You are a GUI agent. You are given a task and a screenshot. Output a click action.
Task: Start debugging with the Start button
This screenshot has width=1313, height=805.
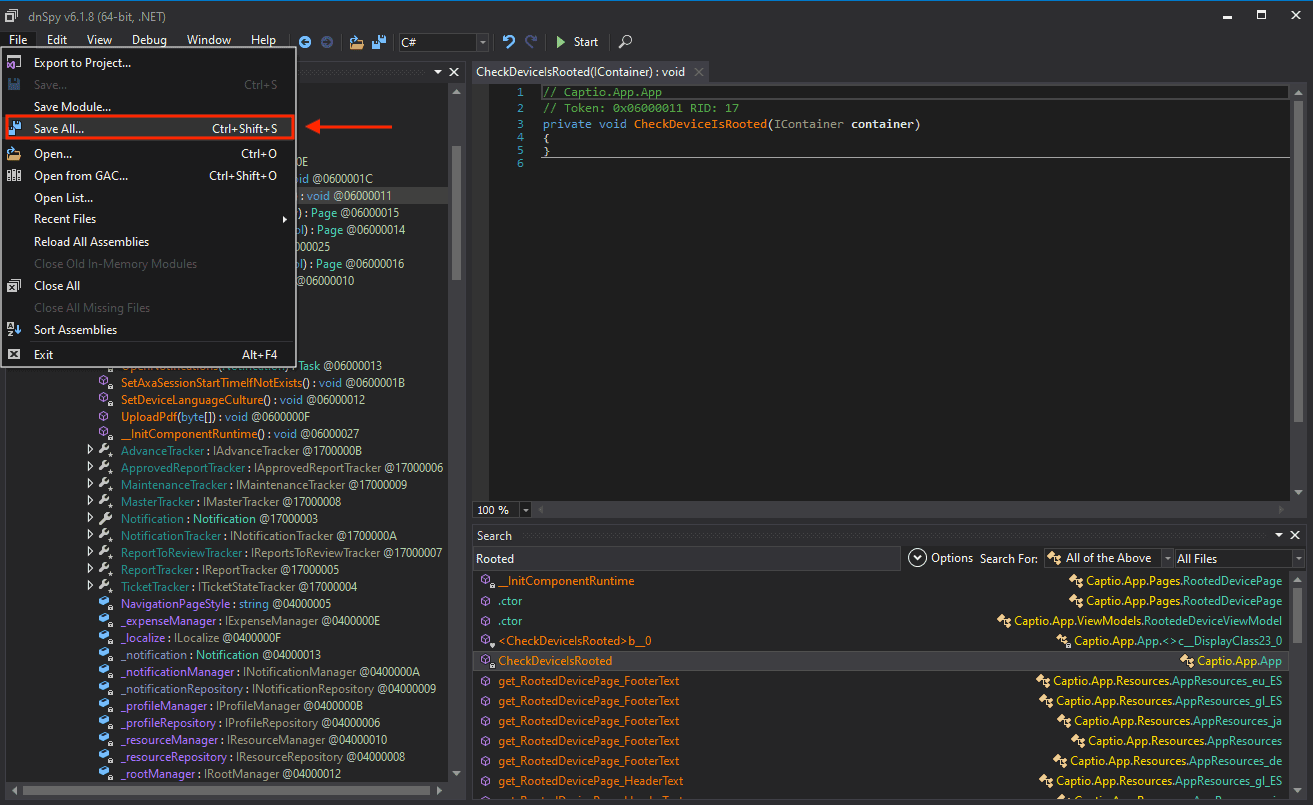pyautogui.click(x=577, y=42)
